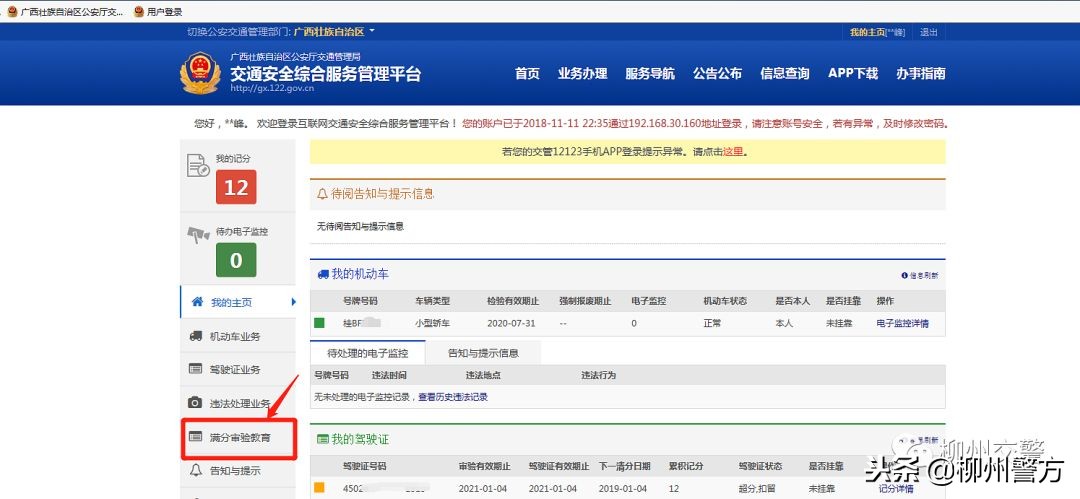
Task: Click the truck icon beside 机动车业务
Action: [196, 336]
